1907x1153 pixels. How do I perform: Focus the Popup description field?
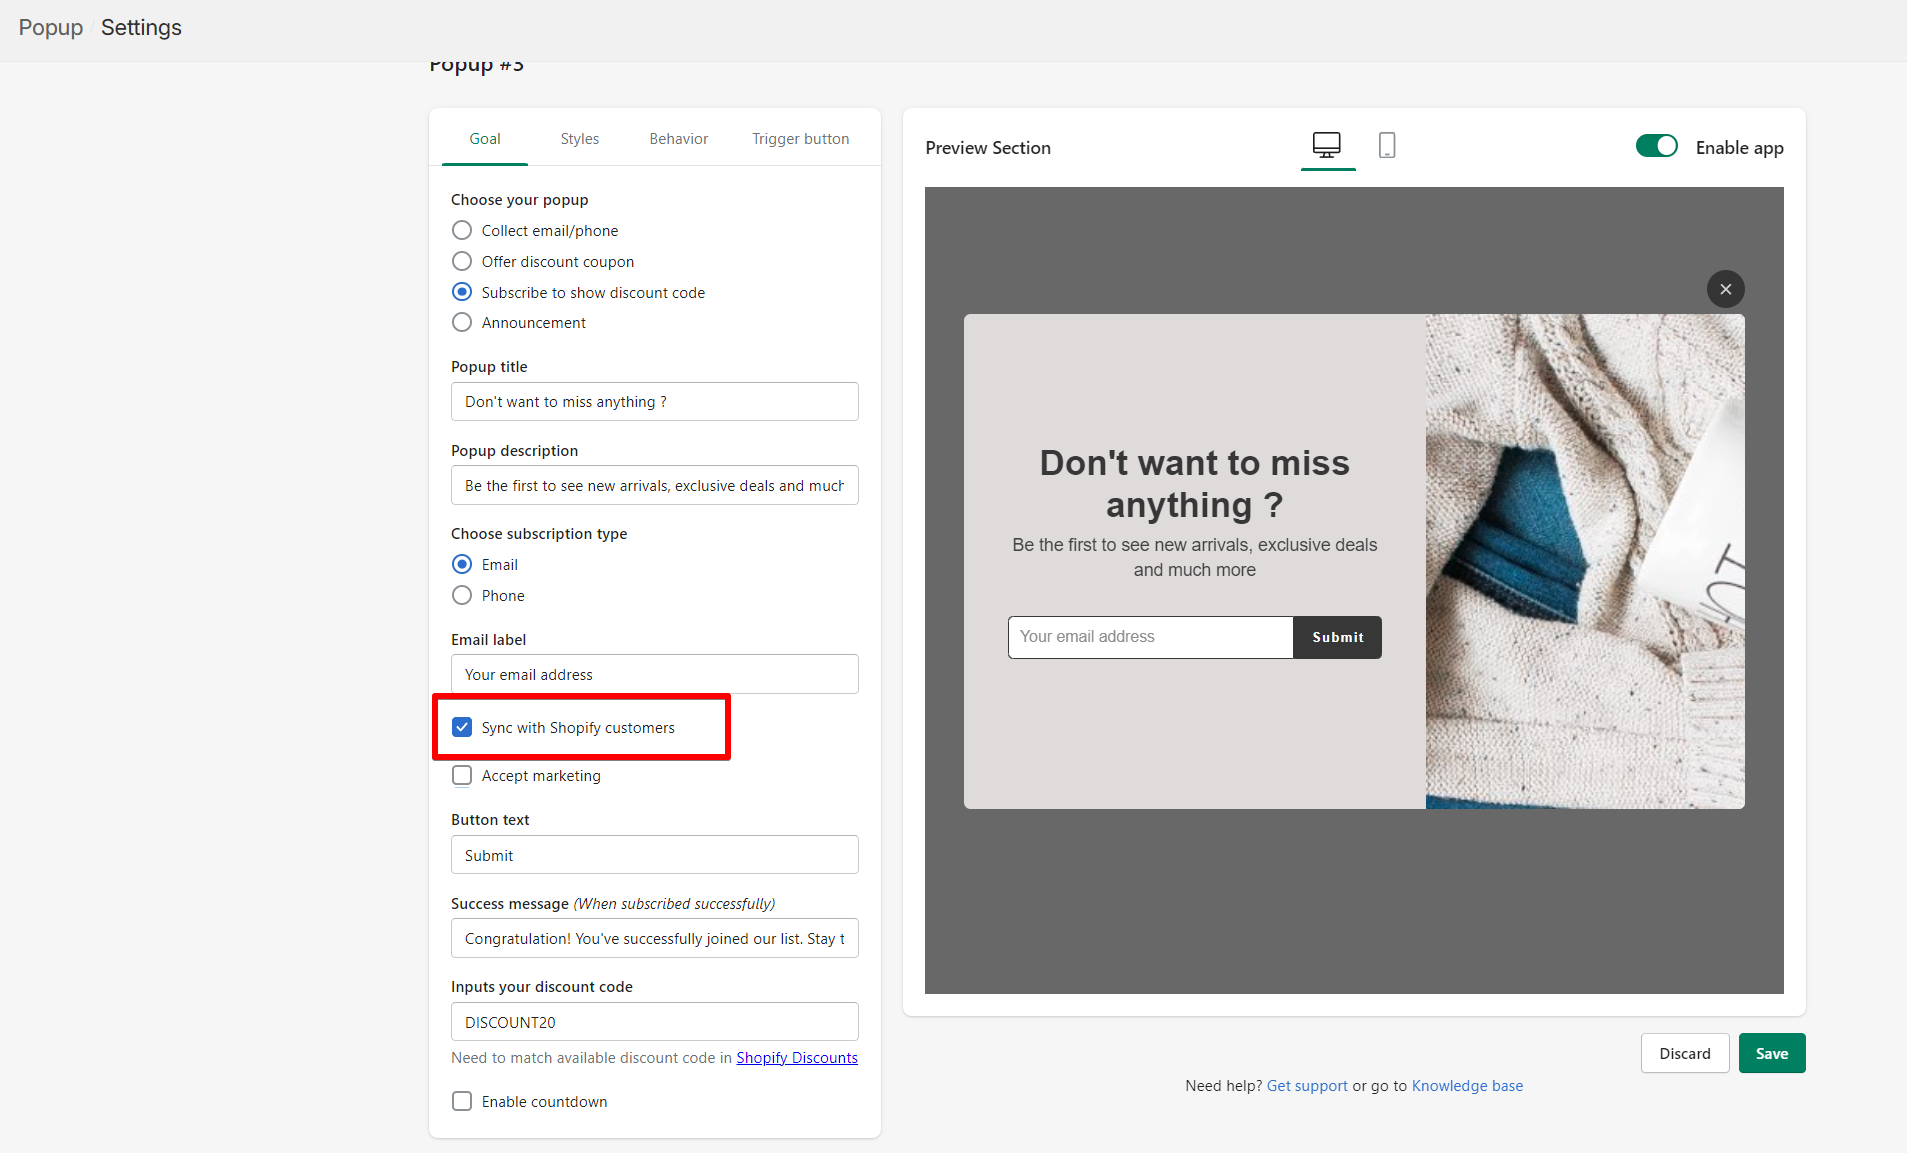(655, 485)
